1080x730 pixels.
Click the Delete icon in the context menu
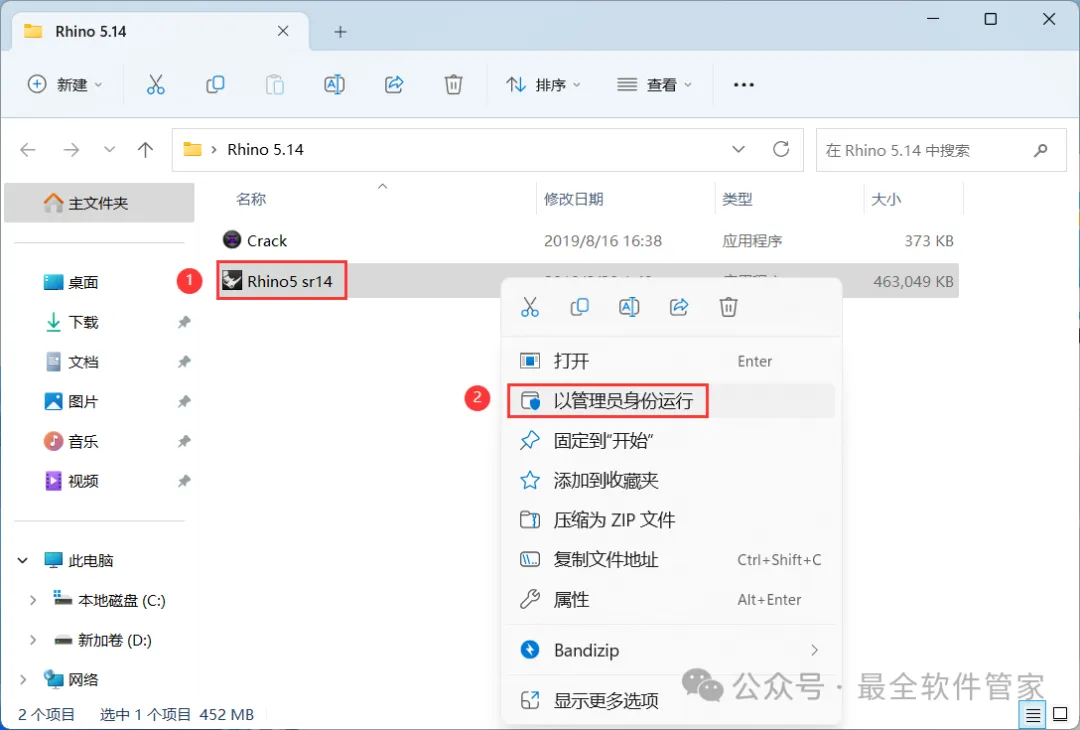729,306
